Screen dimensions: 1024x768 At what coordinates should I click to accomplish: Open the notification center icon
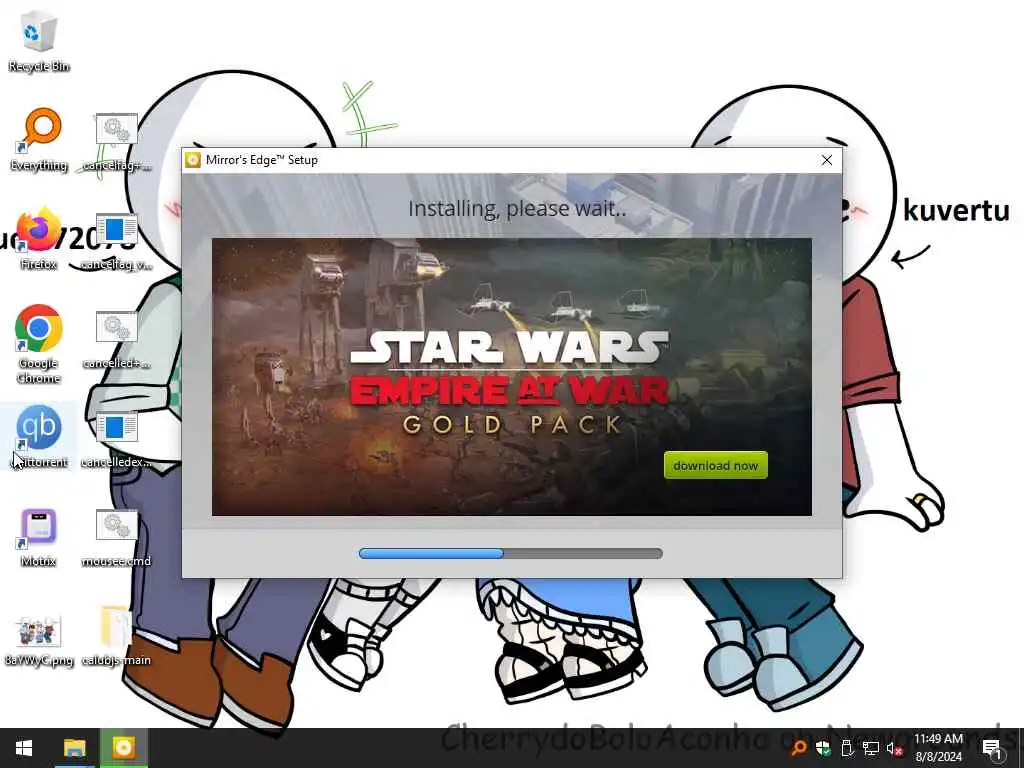point(992,748)
